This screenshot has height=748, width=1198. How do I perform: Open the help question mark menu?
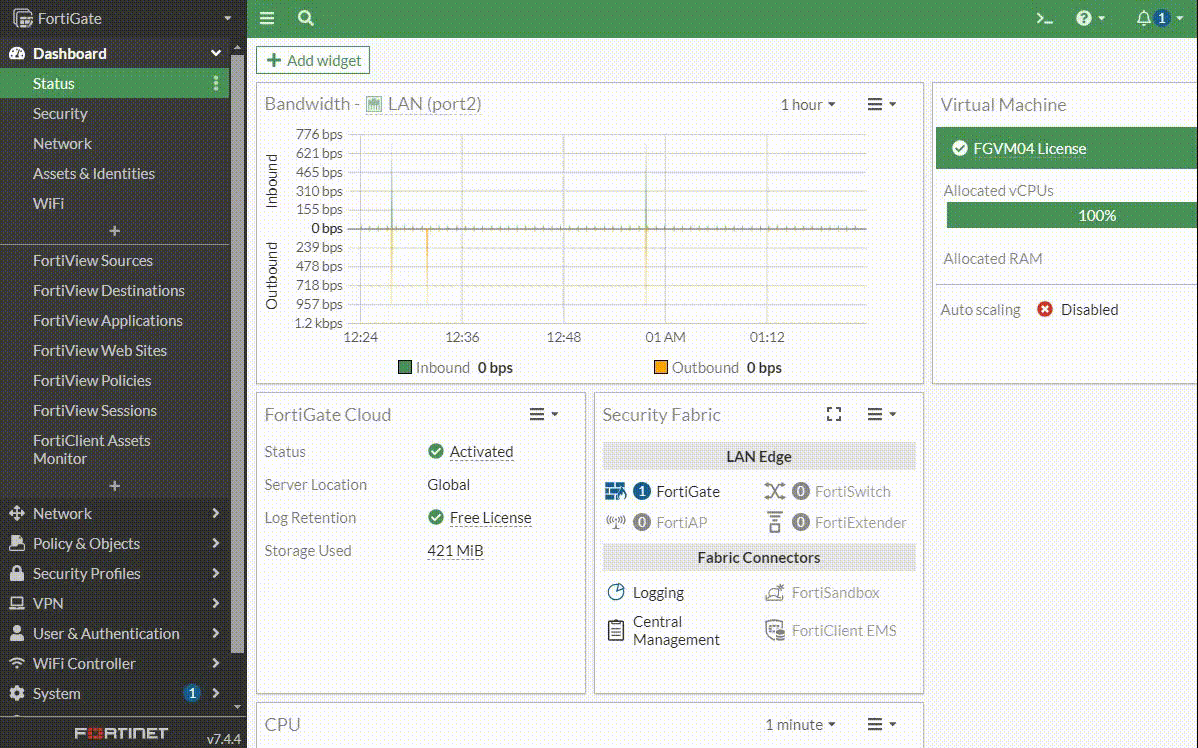coord(1090,18)
